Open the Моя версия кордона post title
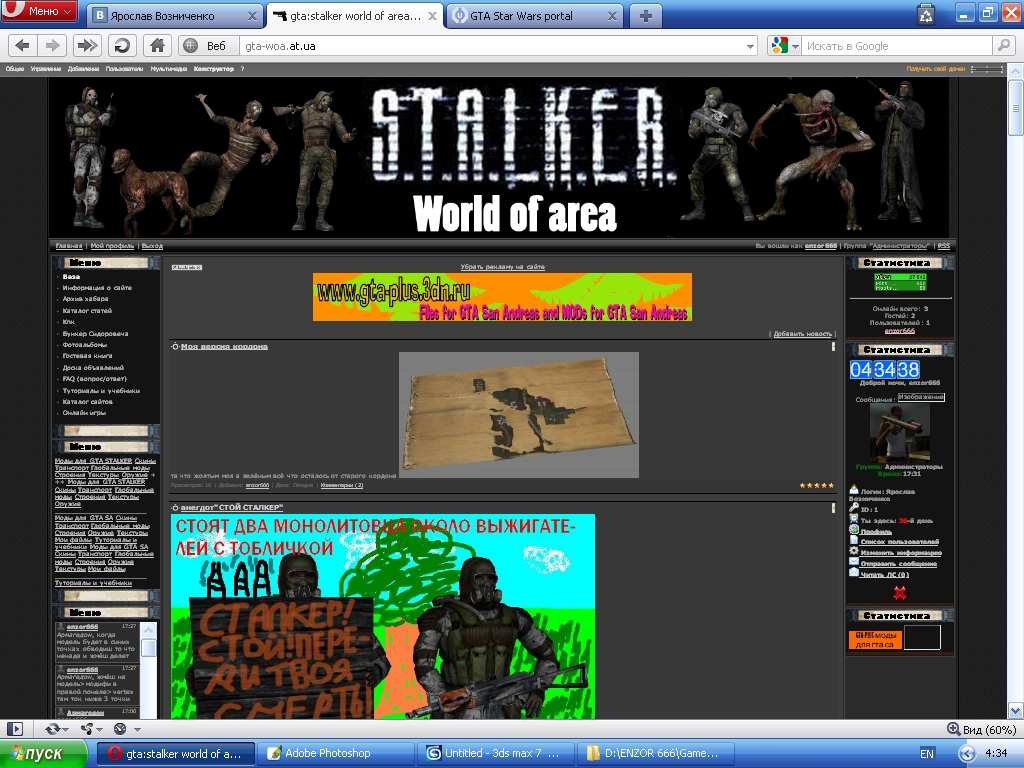Image resolution: width=1024 pixels, height=768 pixels. 224,347
